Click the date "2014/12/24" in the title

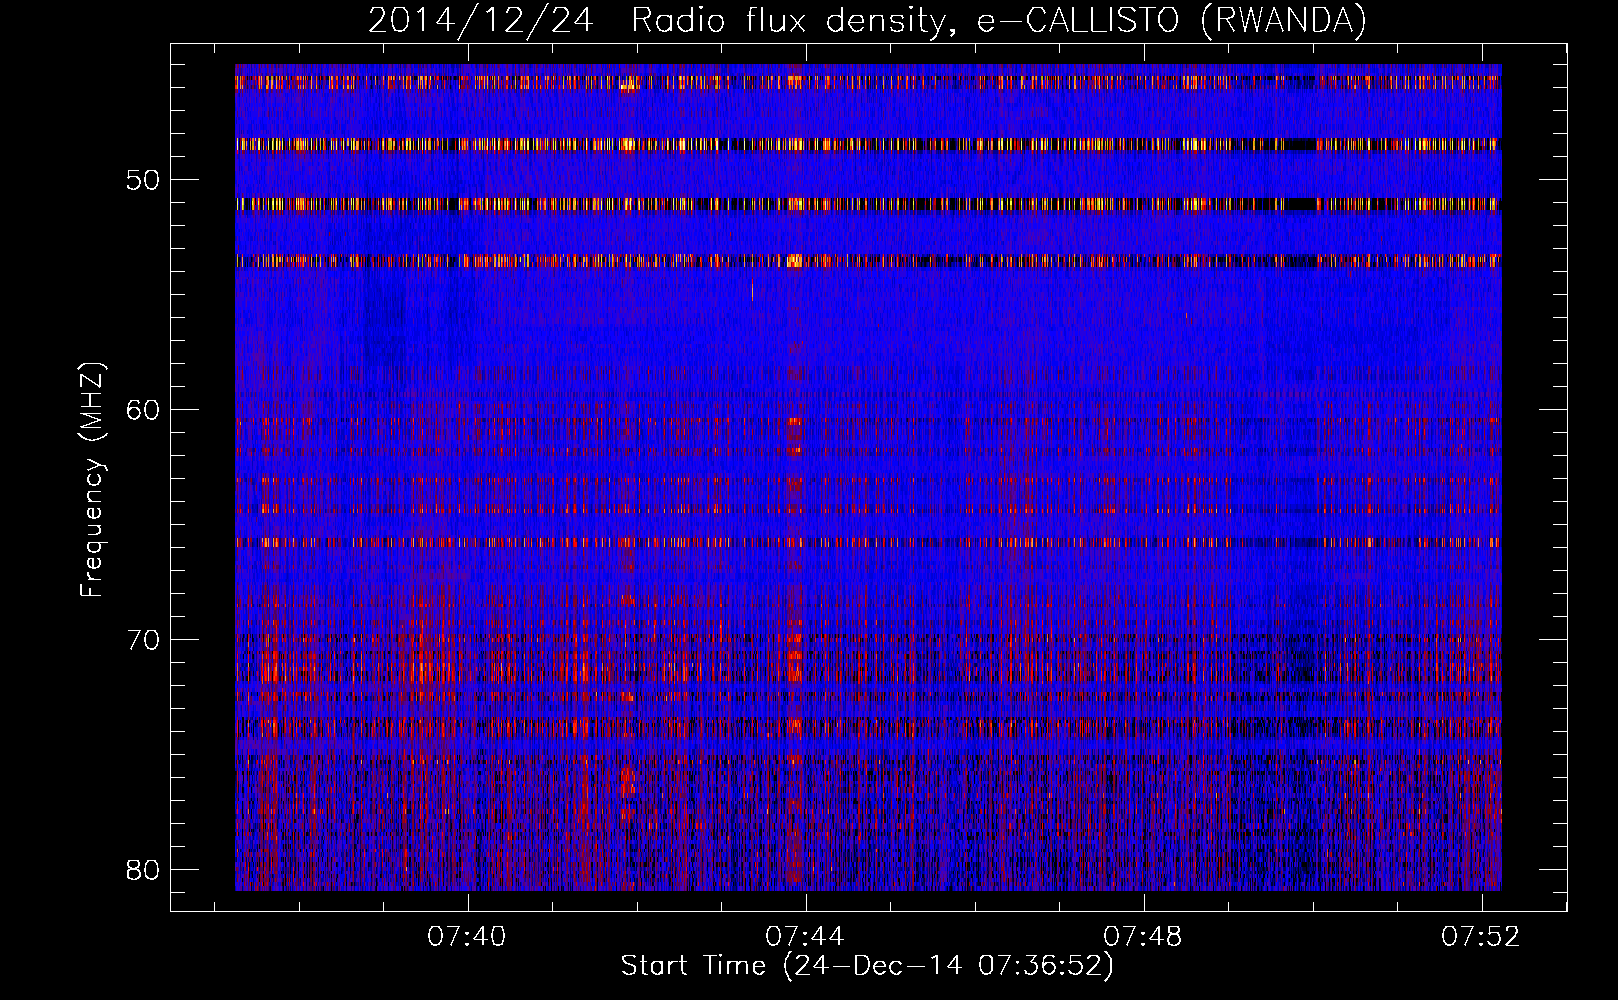pos(481,21)
